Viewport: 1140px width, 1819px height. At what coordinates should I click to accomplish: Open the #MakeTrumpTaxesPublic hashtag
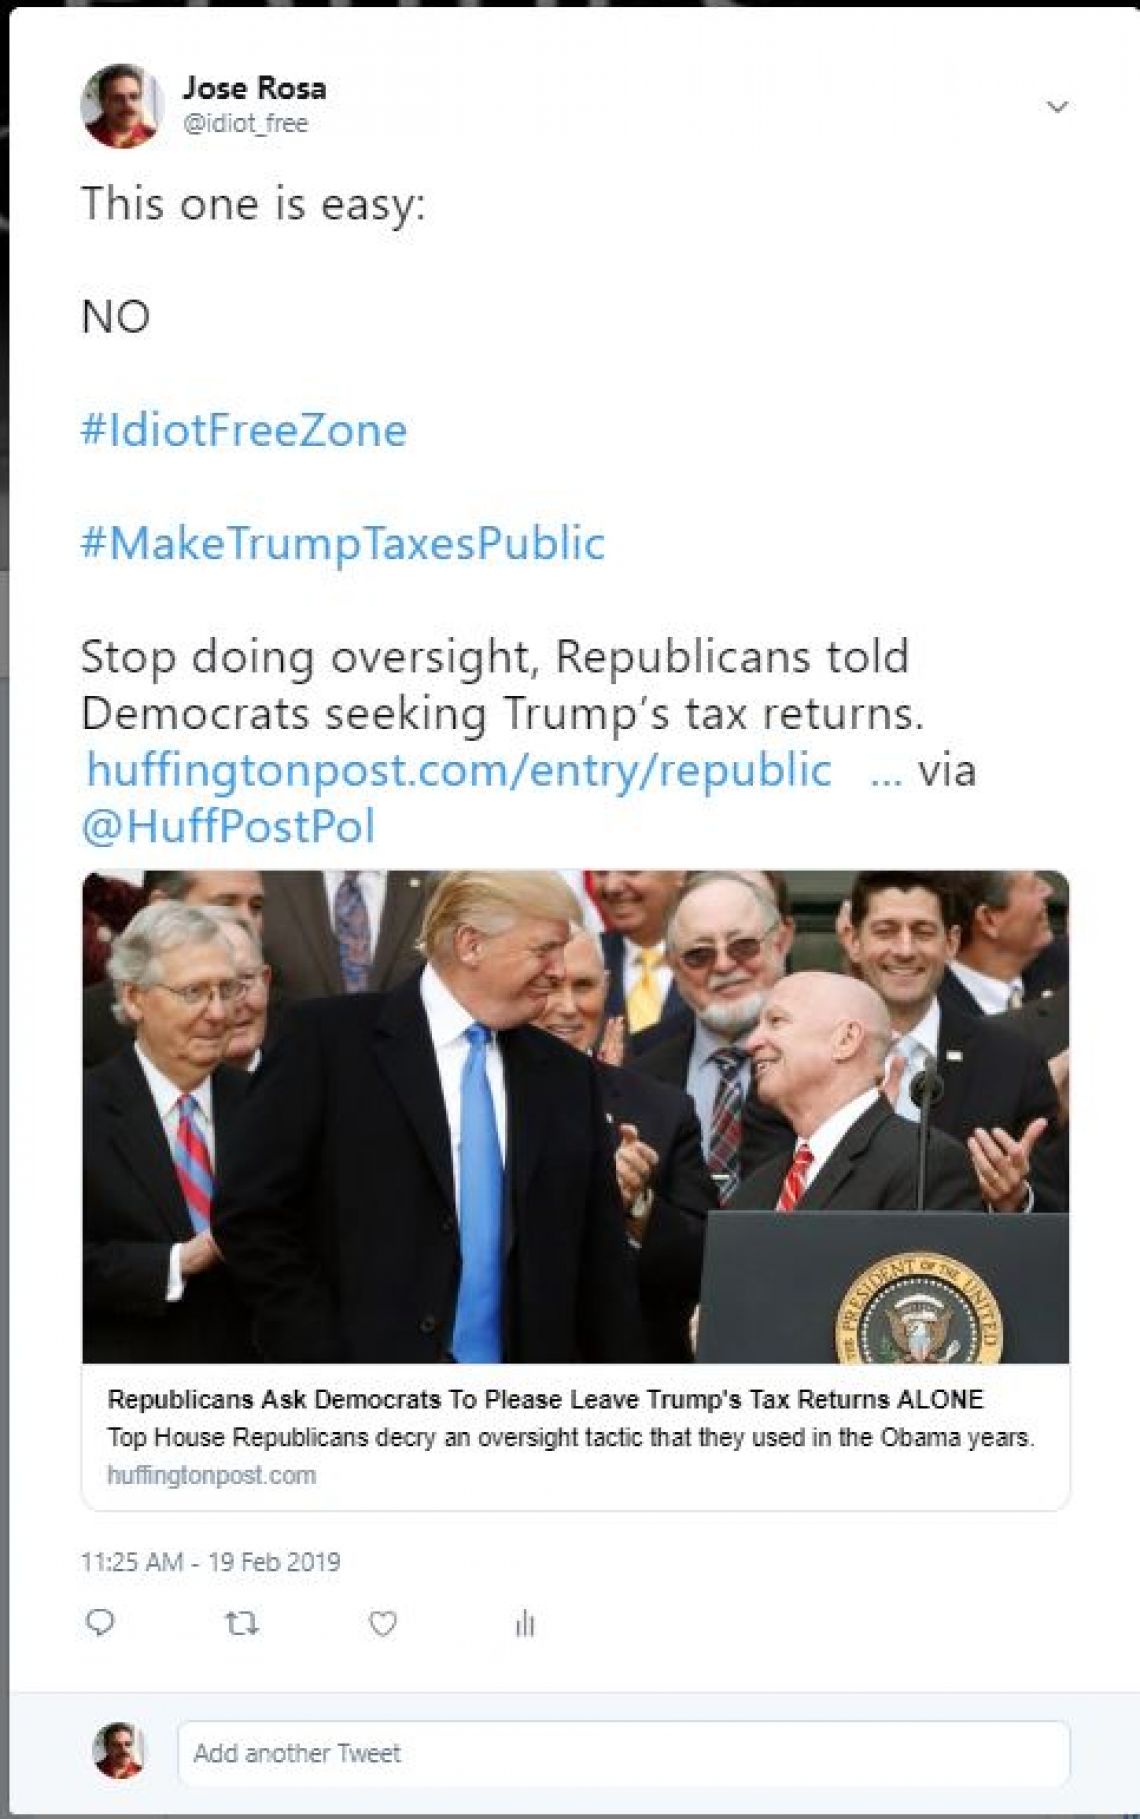tap(343, 543)
